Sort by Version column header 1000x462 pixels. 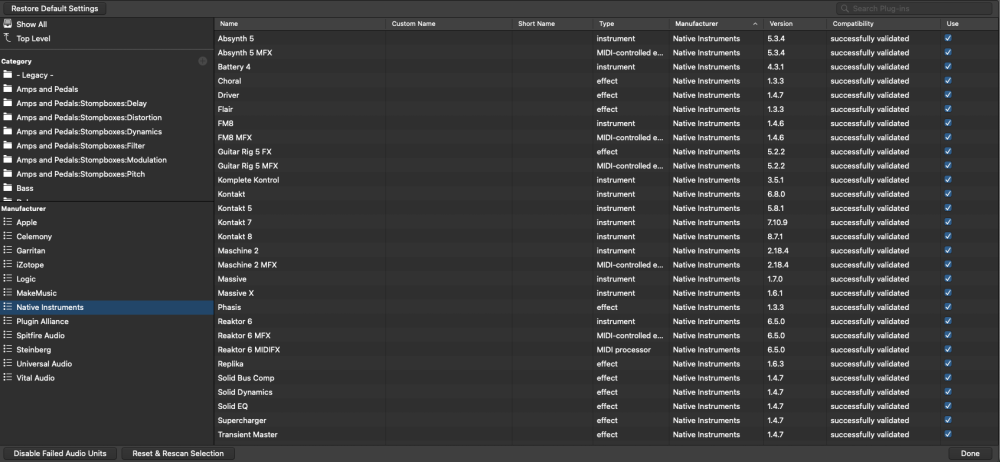(795, 24)
